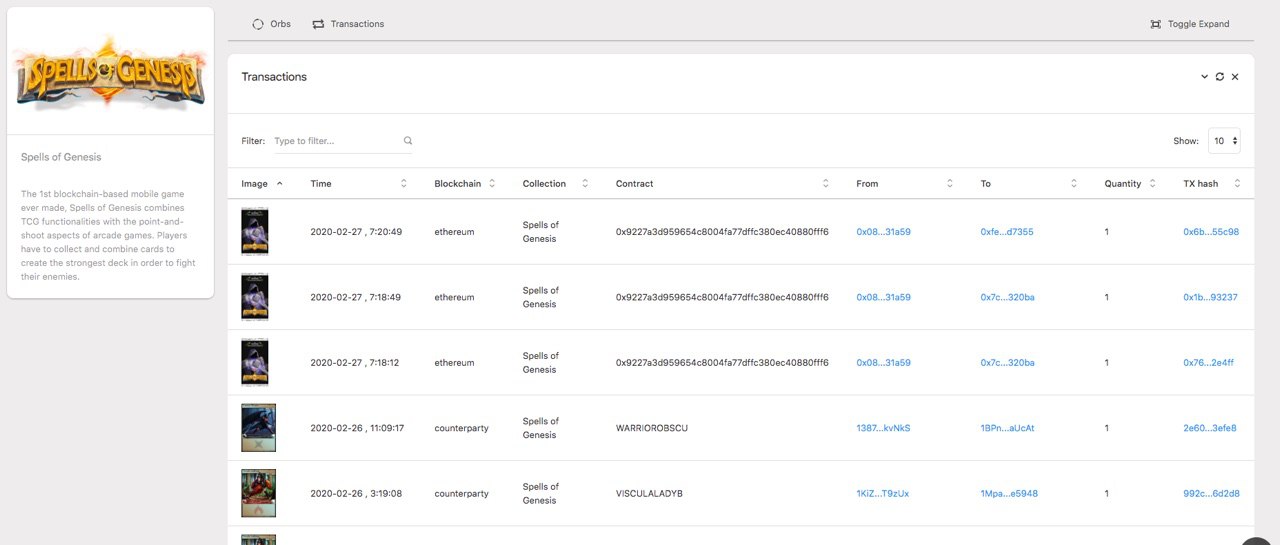
Task: Open WARRIOROBSCU card thumbnail
Action: pyautogui.click(x=258, y=428)
